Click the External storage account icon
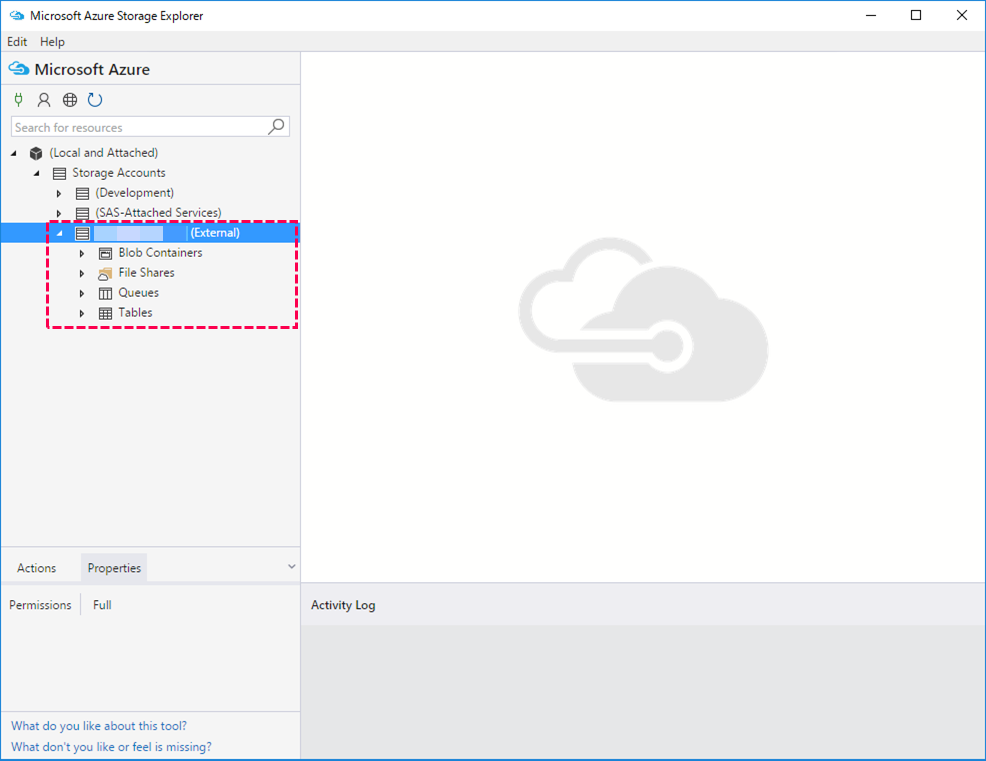 (82, 233)
